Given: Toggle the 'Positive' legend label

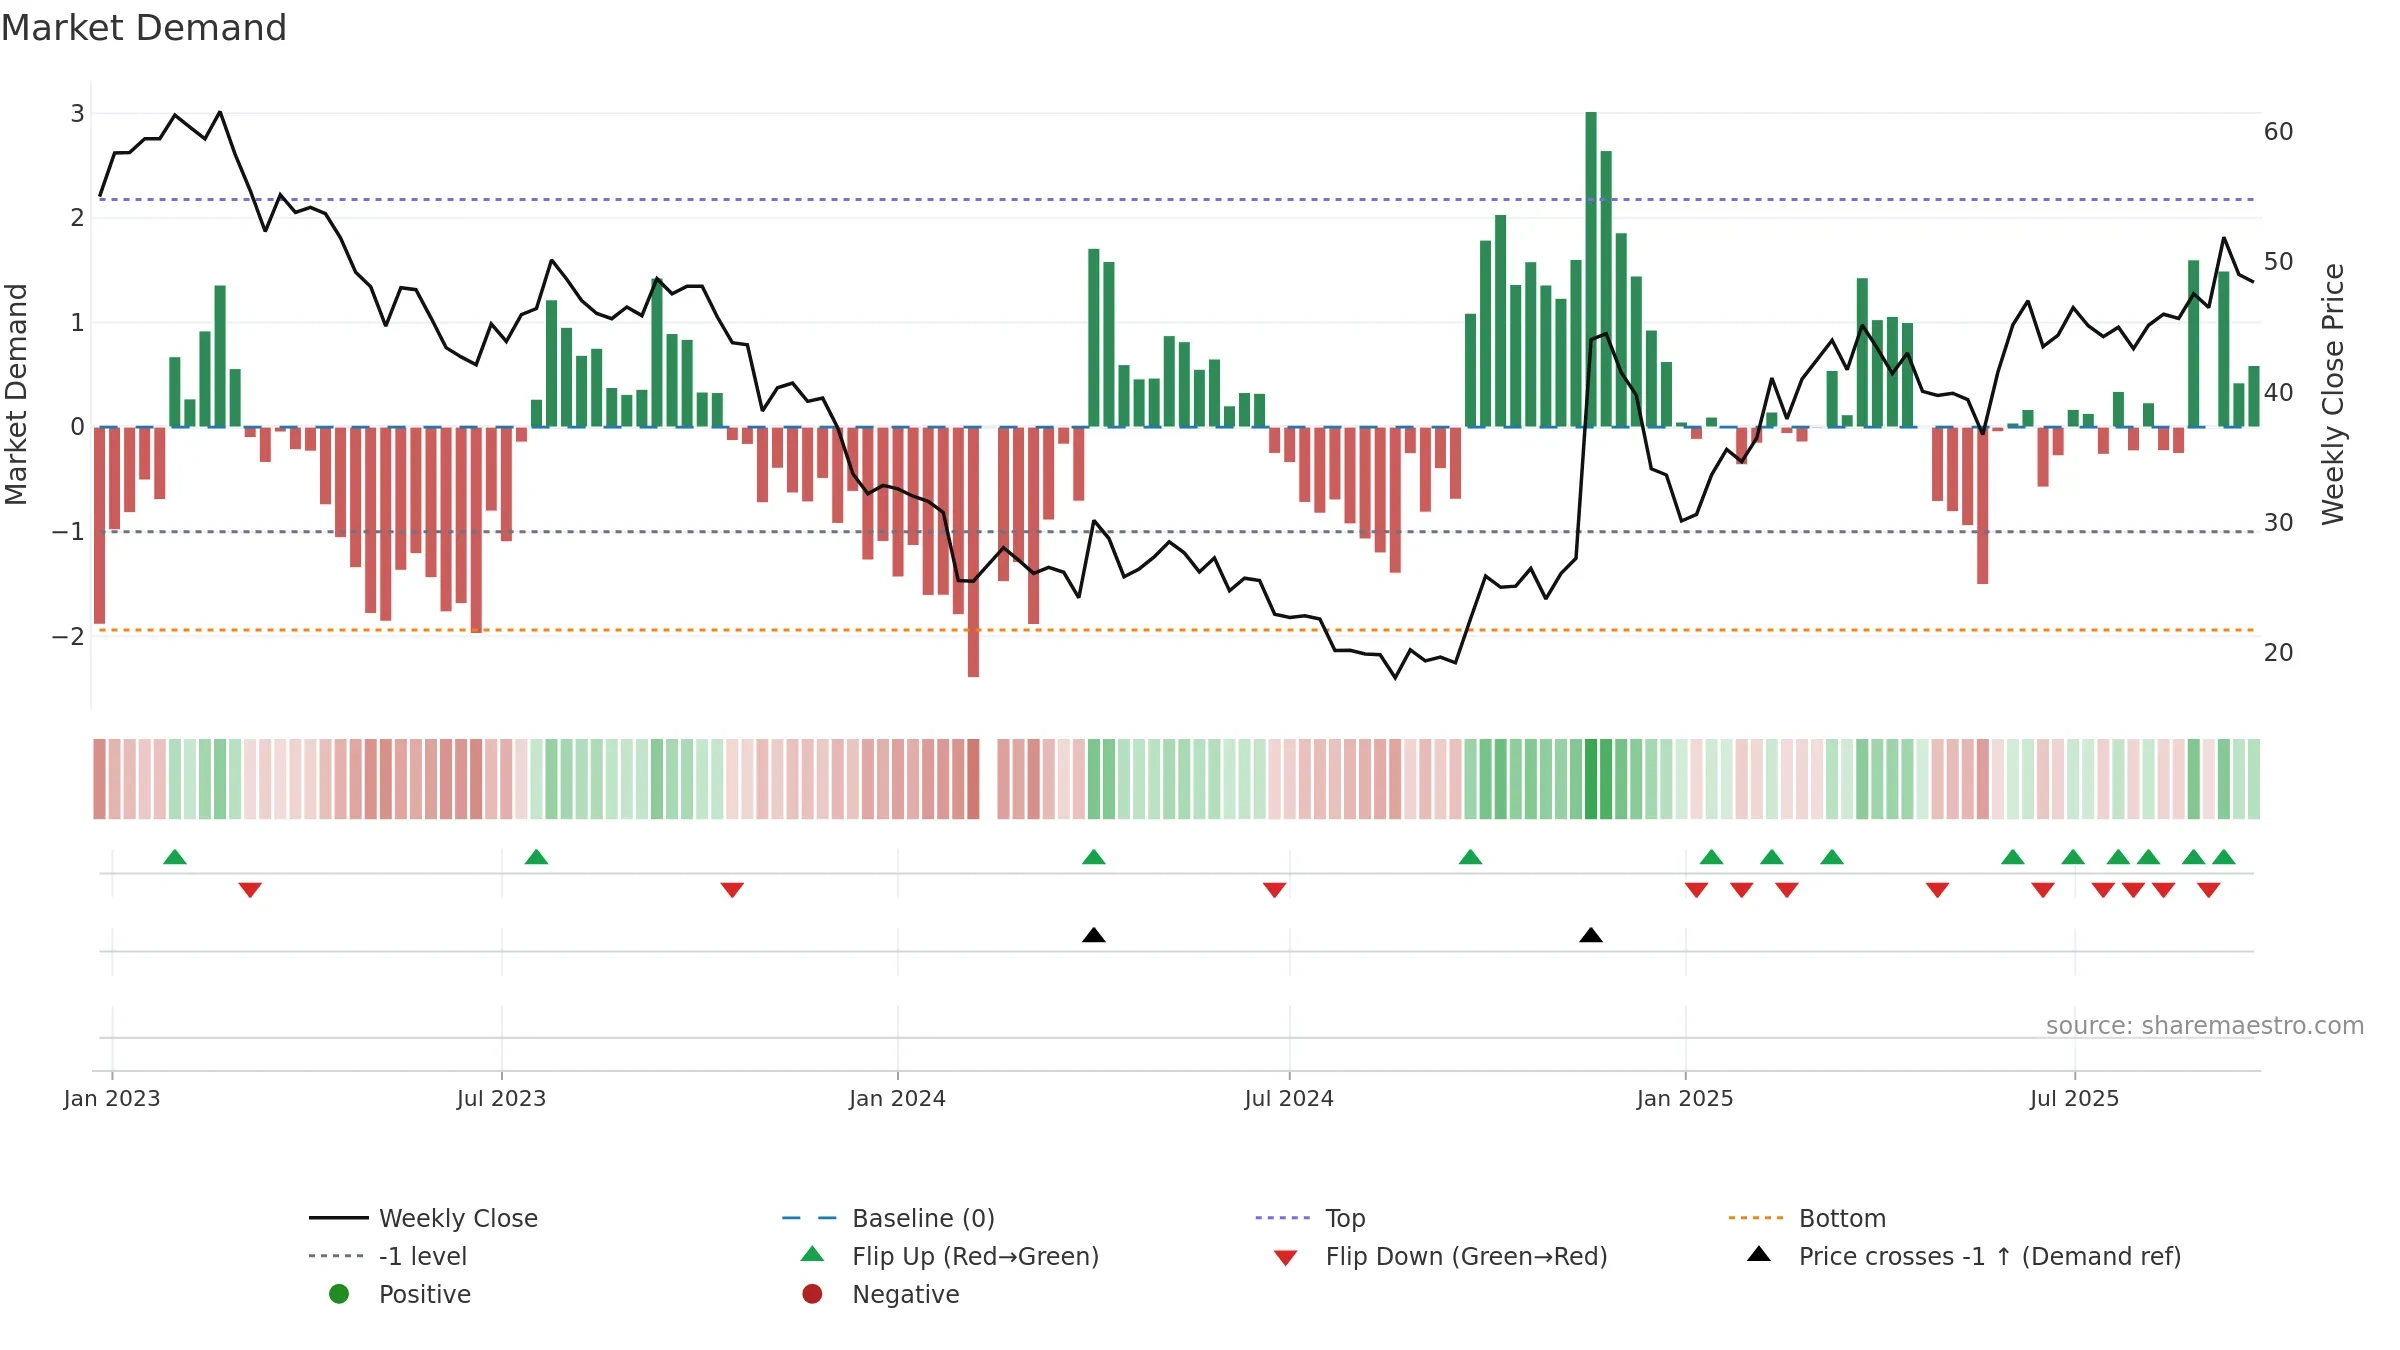Looking at the screenshot, I should [x=424, y=1294].
